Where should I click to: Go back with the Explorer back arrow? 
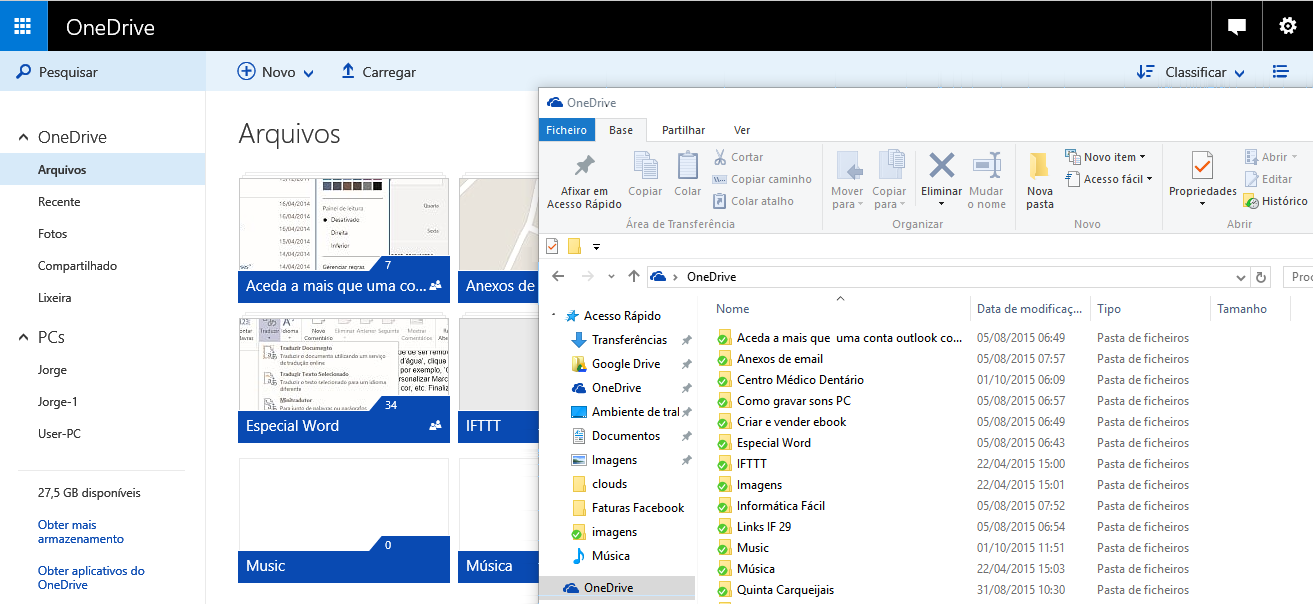(558, 277)
